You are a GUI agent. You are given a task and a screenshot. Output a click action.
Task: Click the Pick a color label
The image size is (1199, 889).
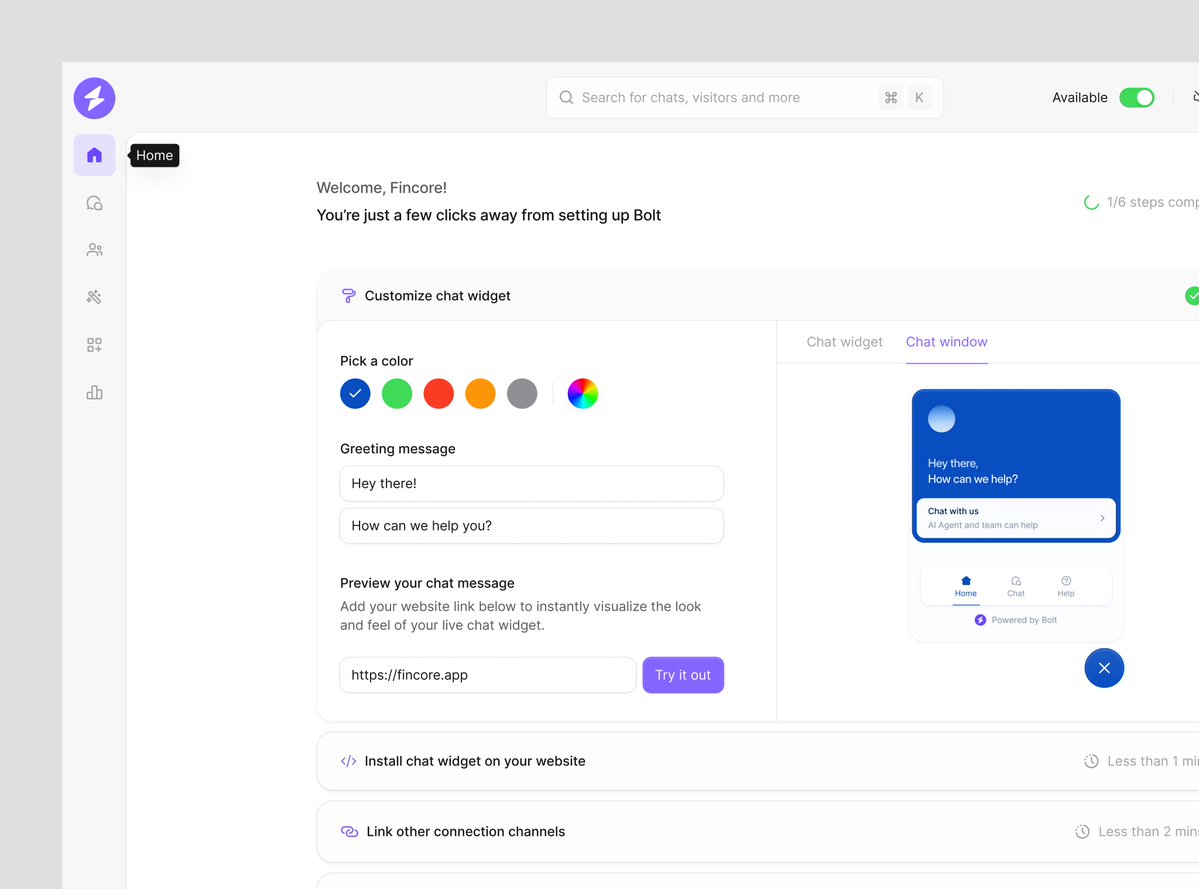[x=376, y=361]
